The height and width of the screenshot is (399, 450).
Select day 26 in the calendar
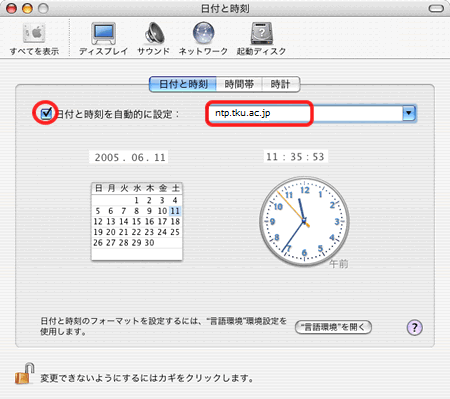(x=98, y=243)
